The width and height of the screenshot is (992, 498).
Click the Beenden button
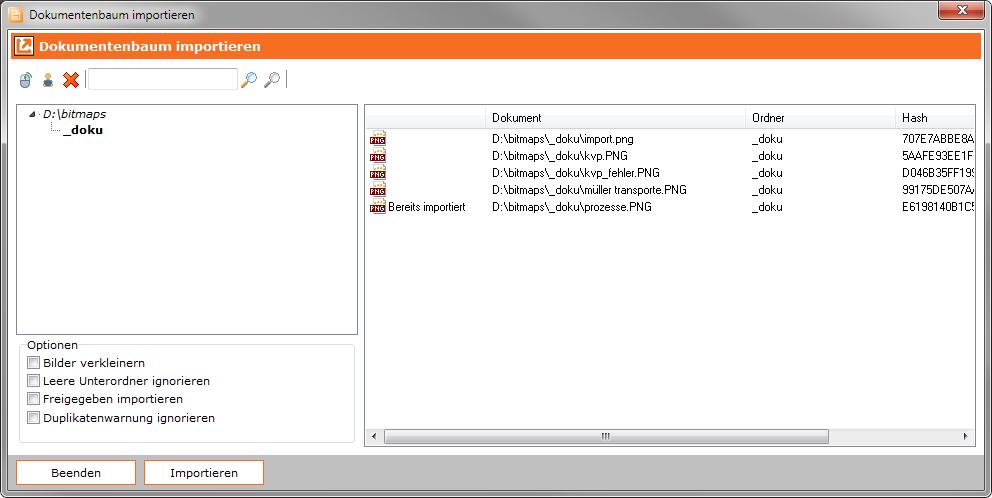[x=76, y=473]
